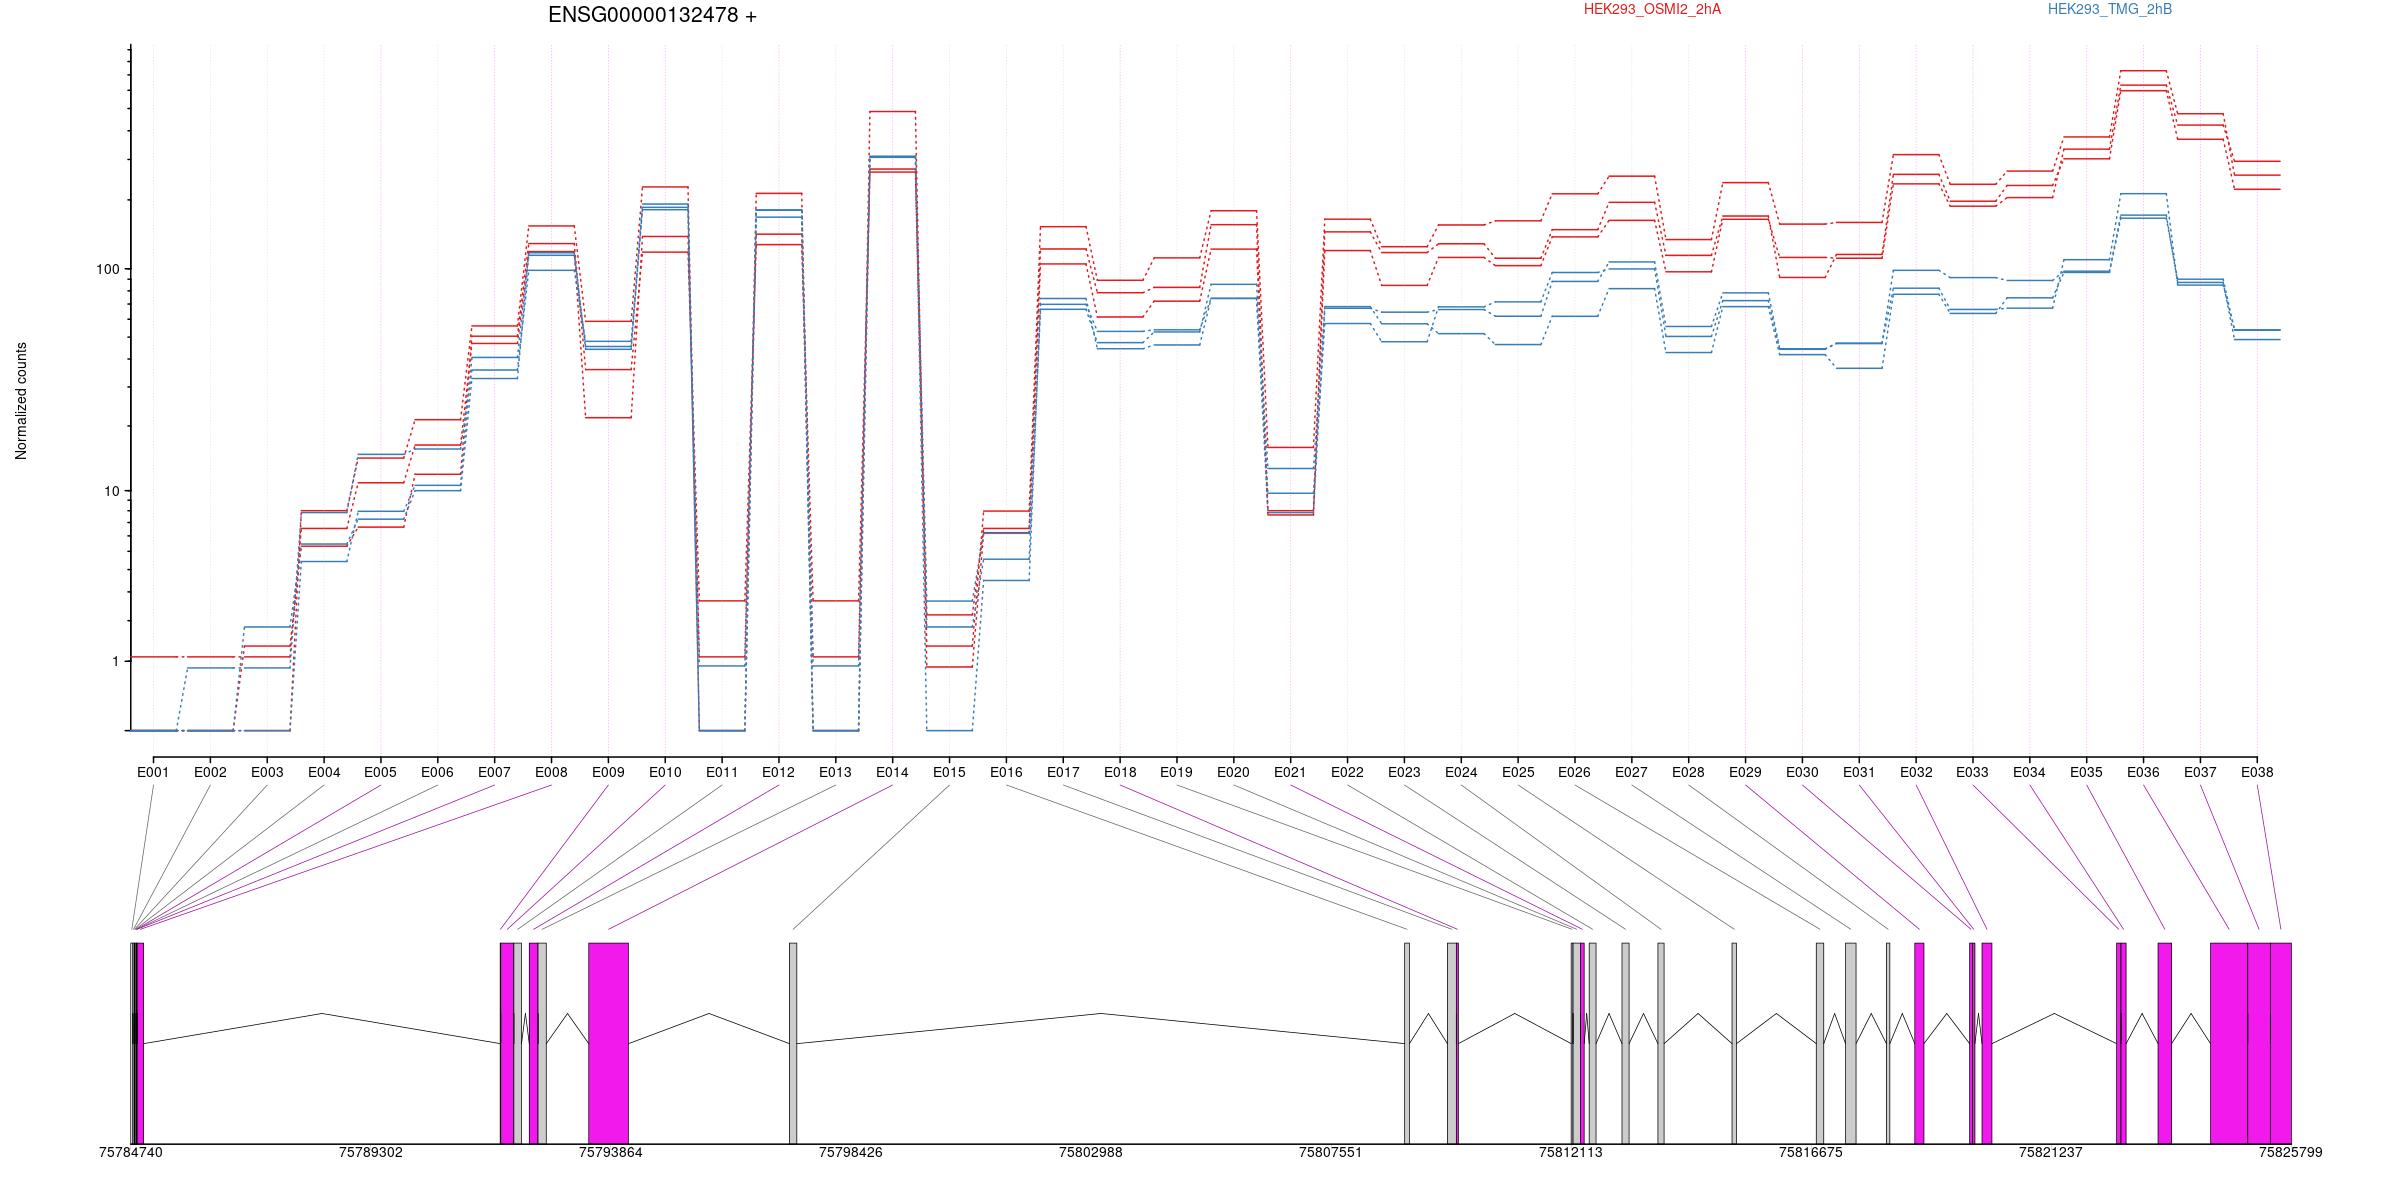Viewport: 2400px width, 1200px height.
Task: Select the HEK293_OSMI2_2hA legend label
Action: [1652, 9]
